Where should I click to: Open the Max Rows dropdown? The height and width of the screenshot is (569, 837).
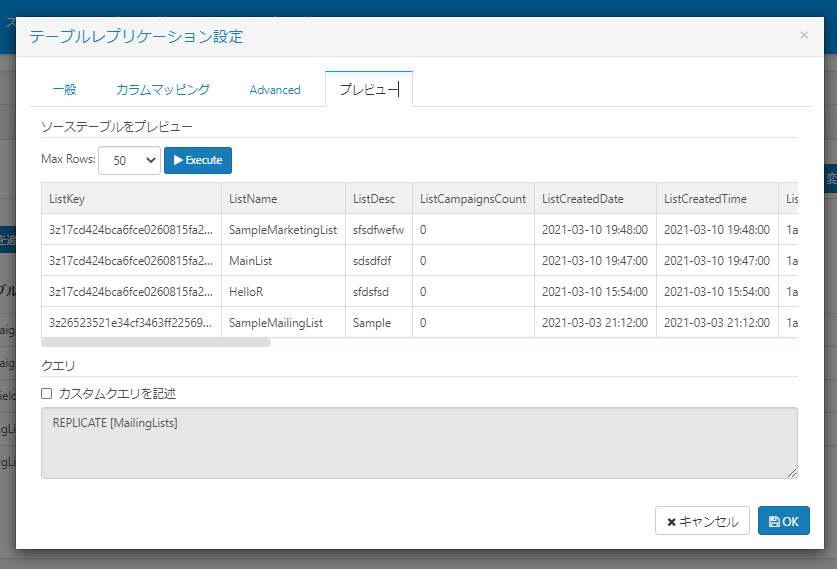[129, 160]
